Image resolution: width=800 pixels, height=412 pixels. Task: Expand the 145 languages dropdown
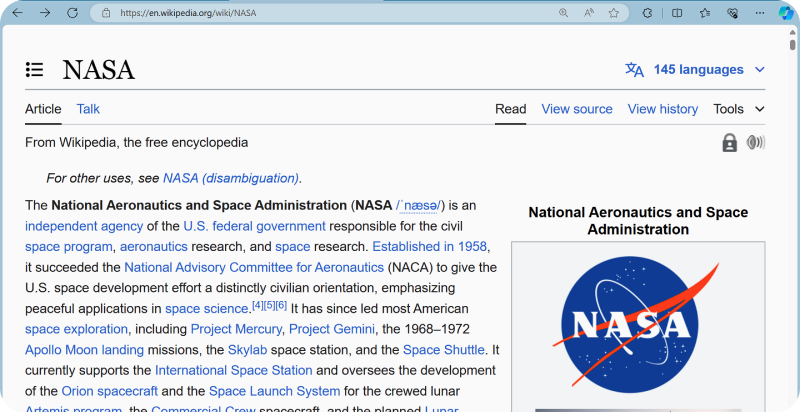[695, 70]
